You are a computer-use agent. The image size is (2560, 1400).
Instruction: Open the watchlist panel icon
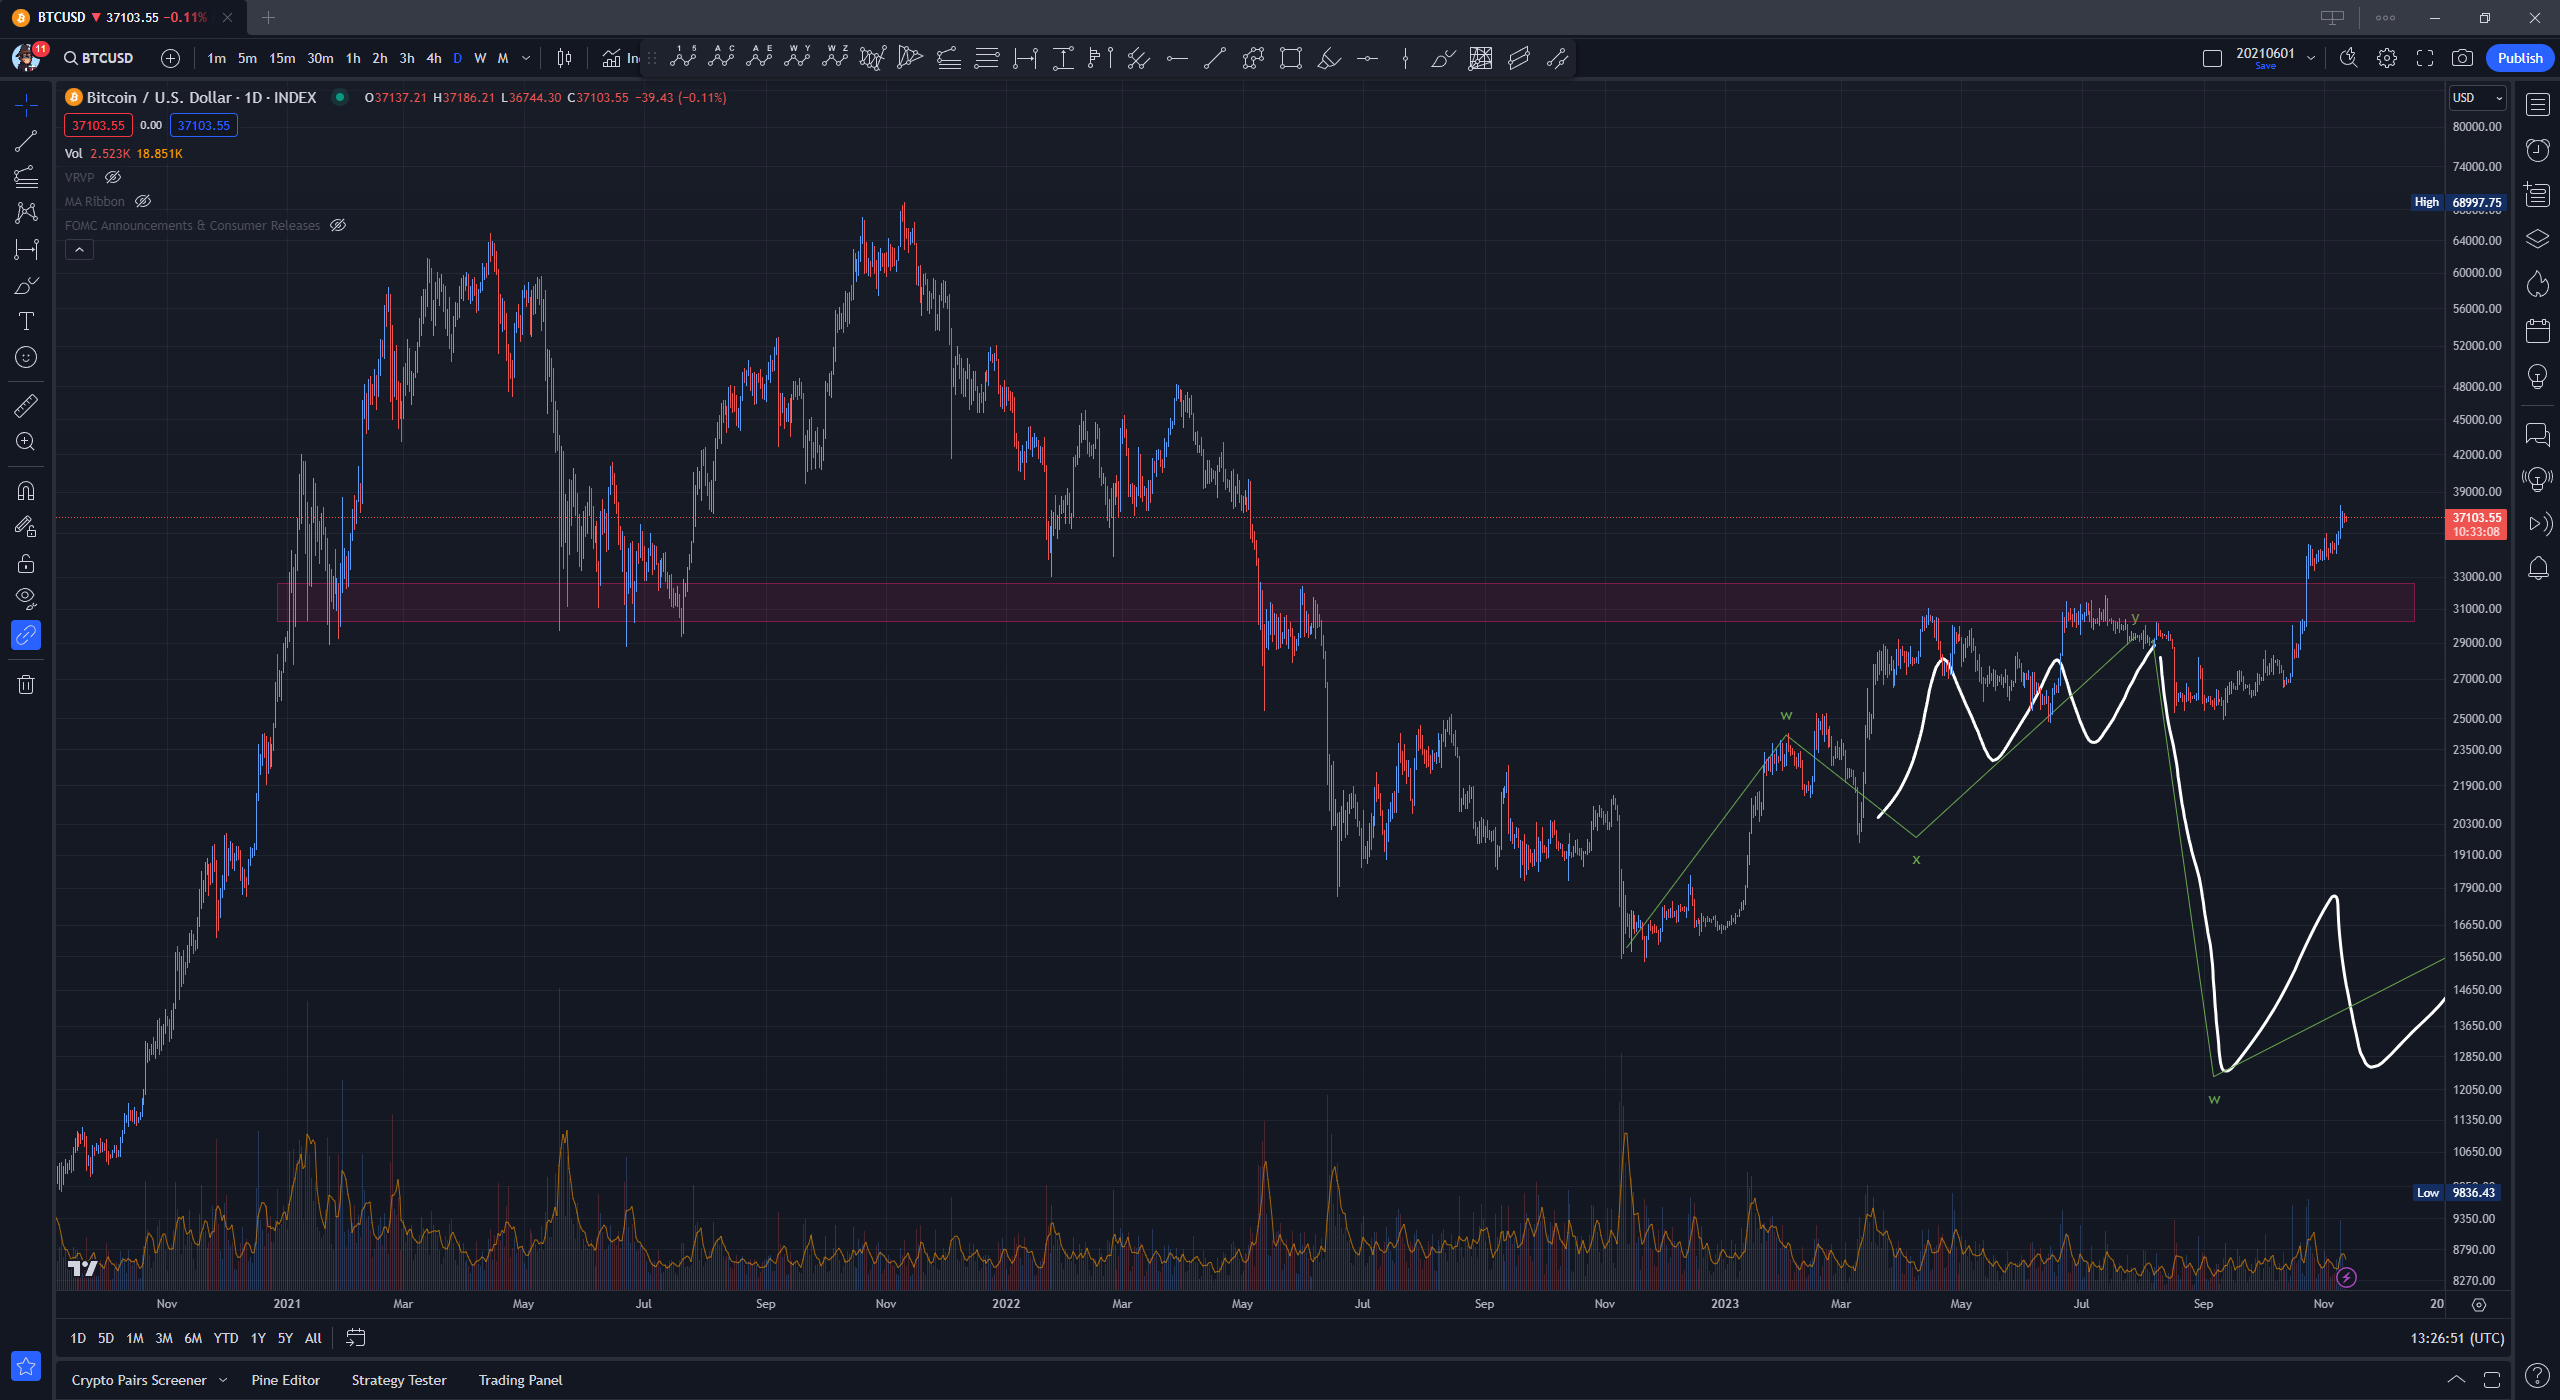point(2538,104)
